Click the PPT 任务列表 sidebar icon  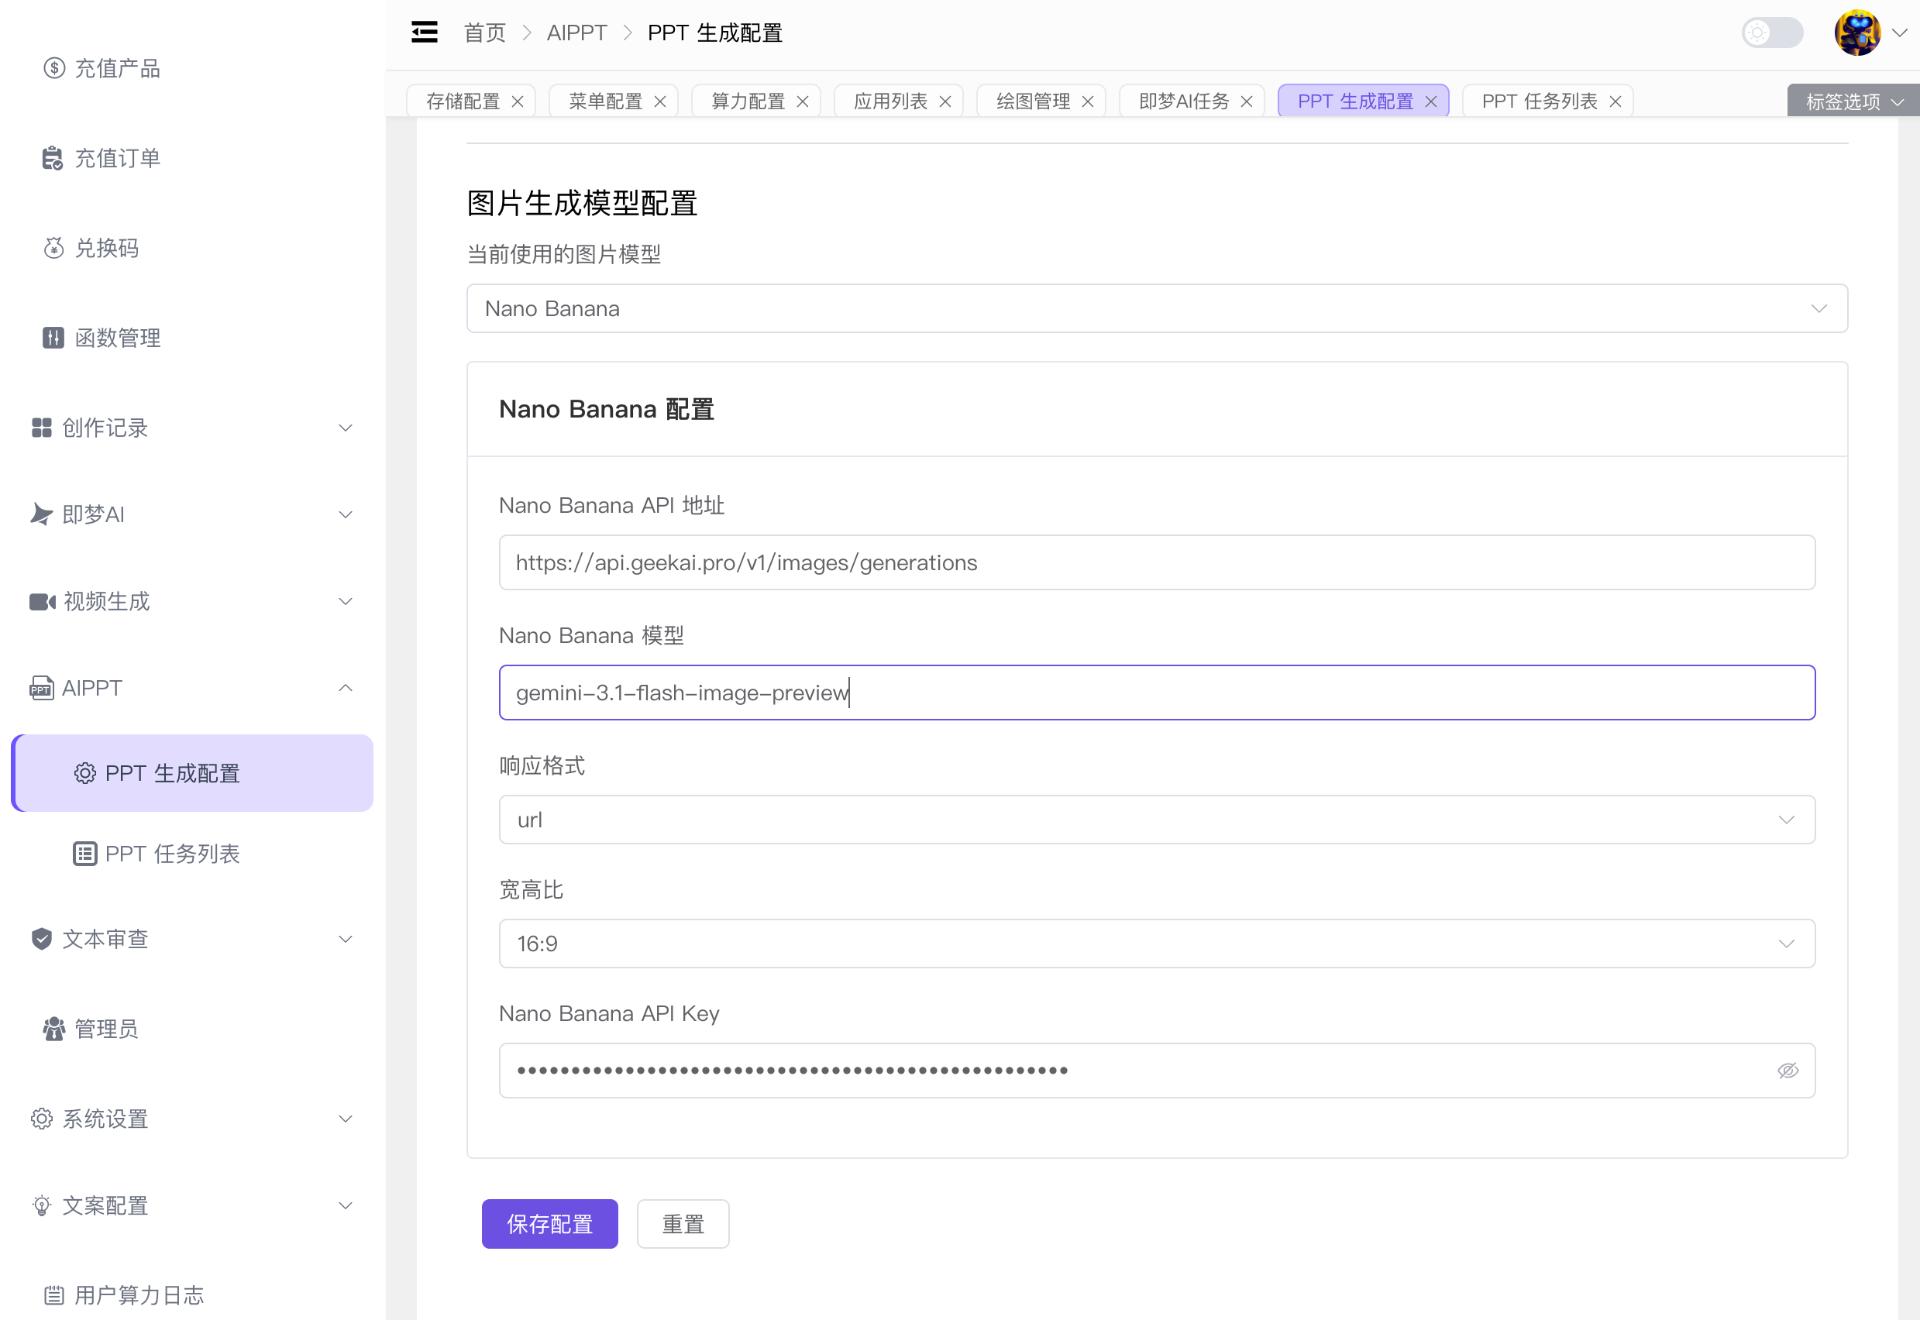[x=84, y=853]
